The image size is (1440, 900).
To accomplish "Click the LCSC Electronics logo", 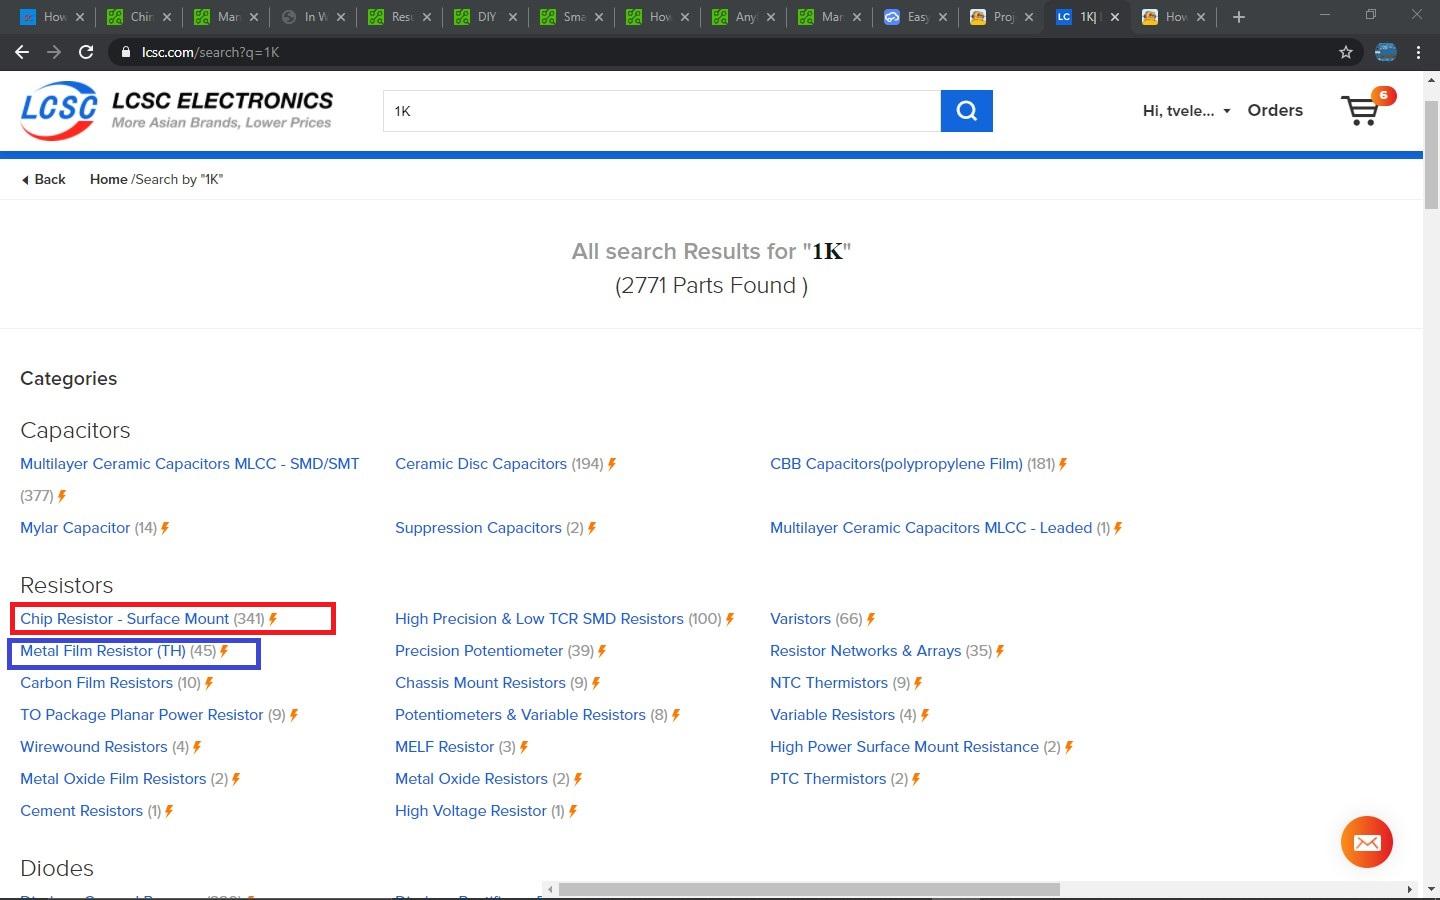I will point(177,111).
